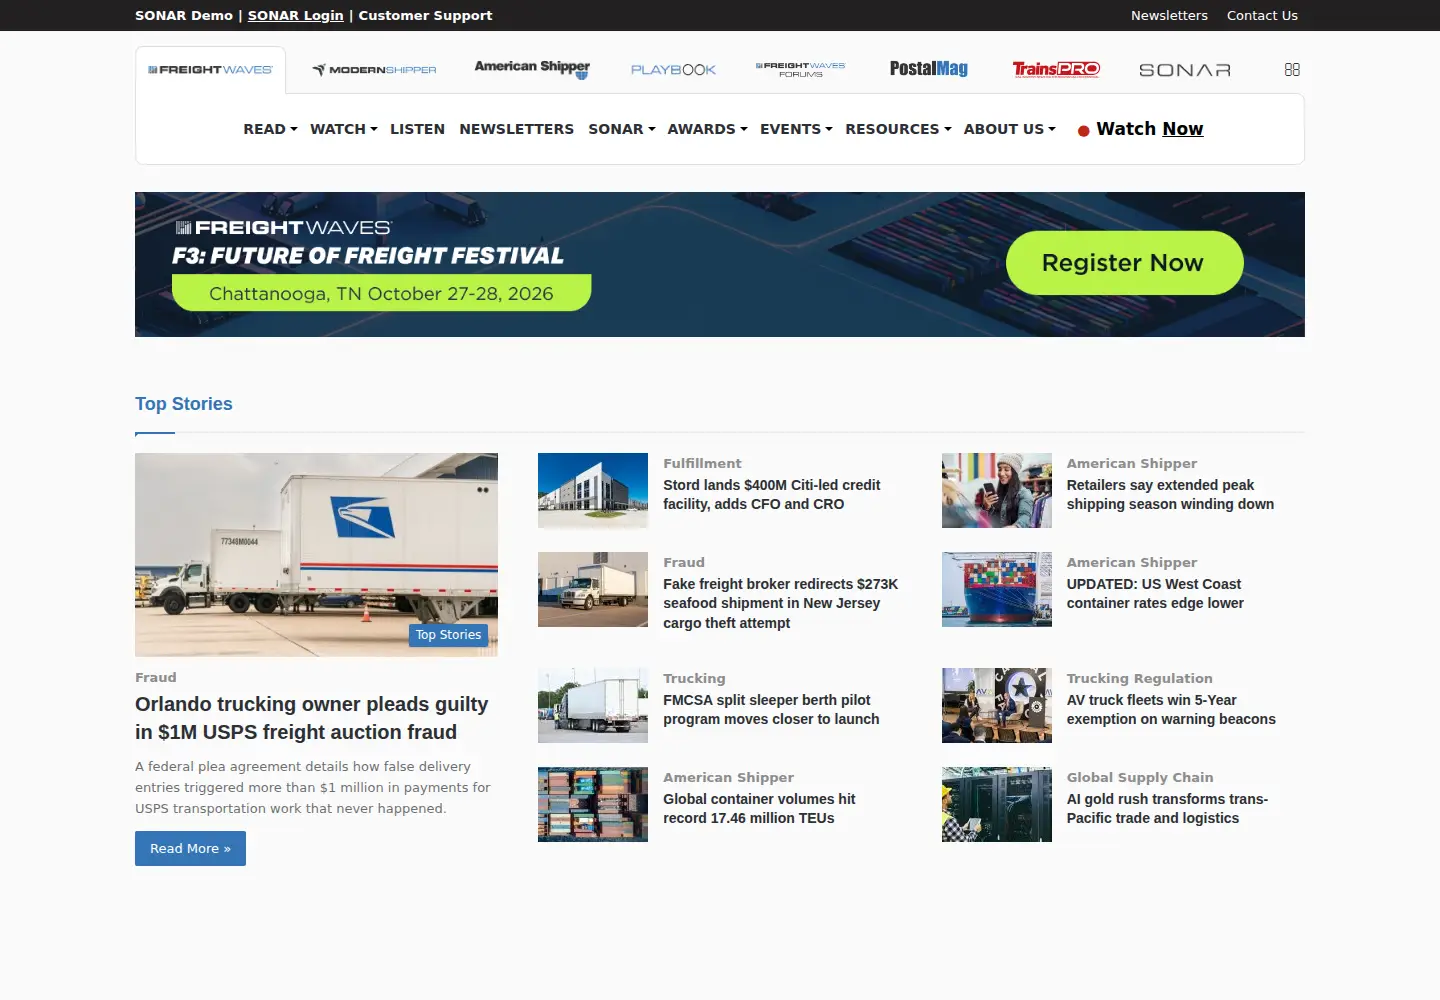1440x1000 pixels.
Task: Open AV truck fleets exemption article
Action: click(x=1171, y=709)
